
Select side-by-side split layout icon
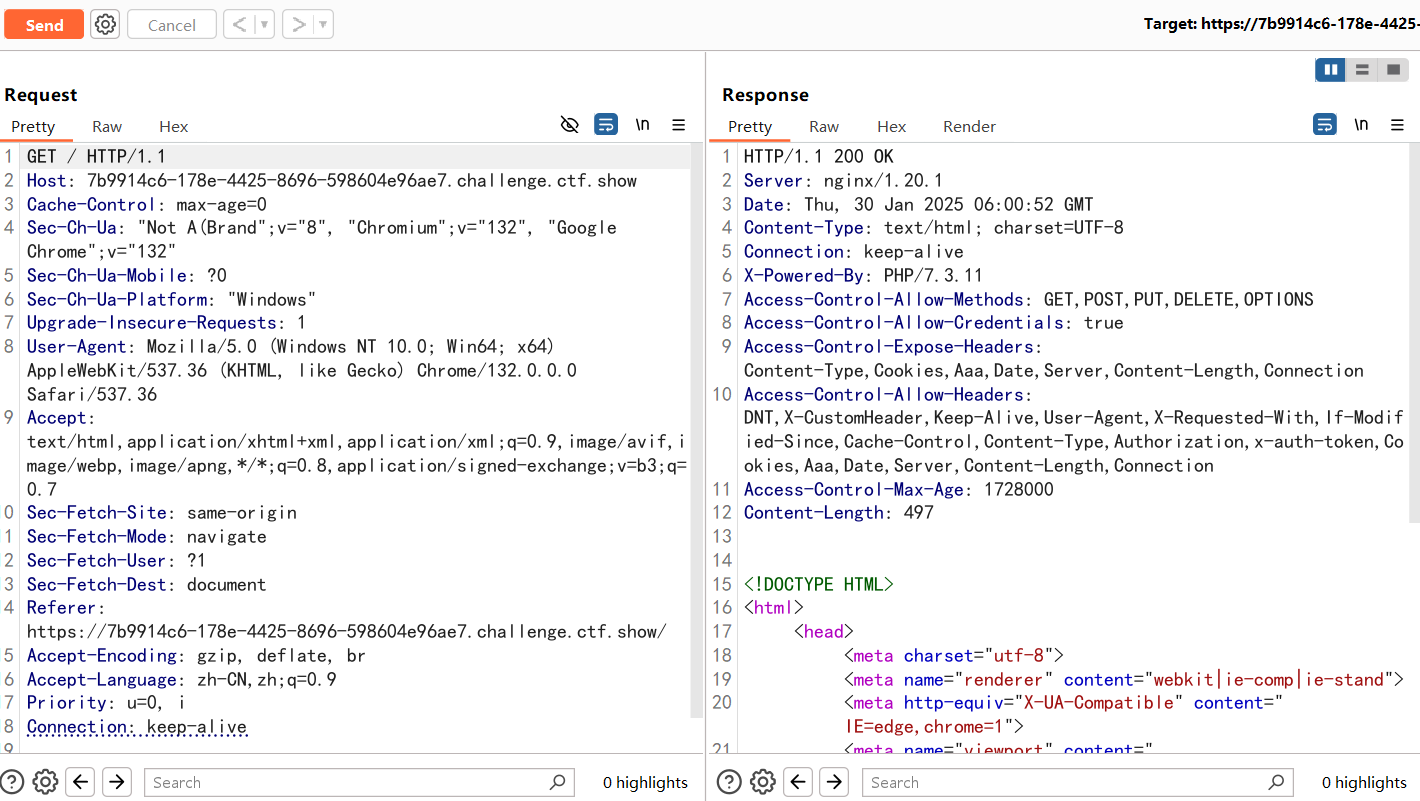(1330, 69)
